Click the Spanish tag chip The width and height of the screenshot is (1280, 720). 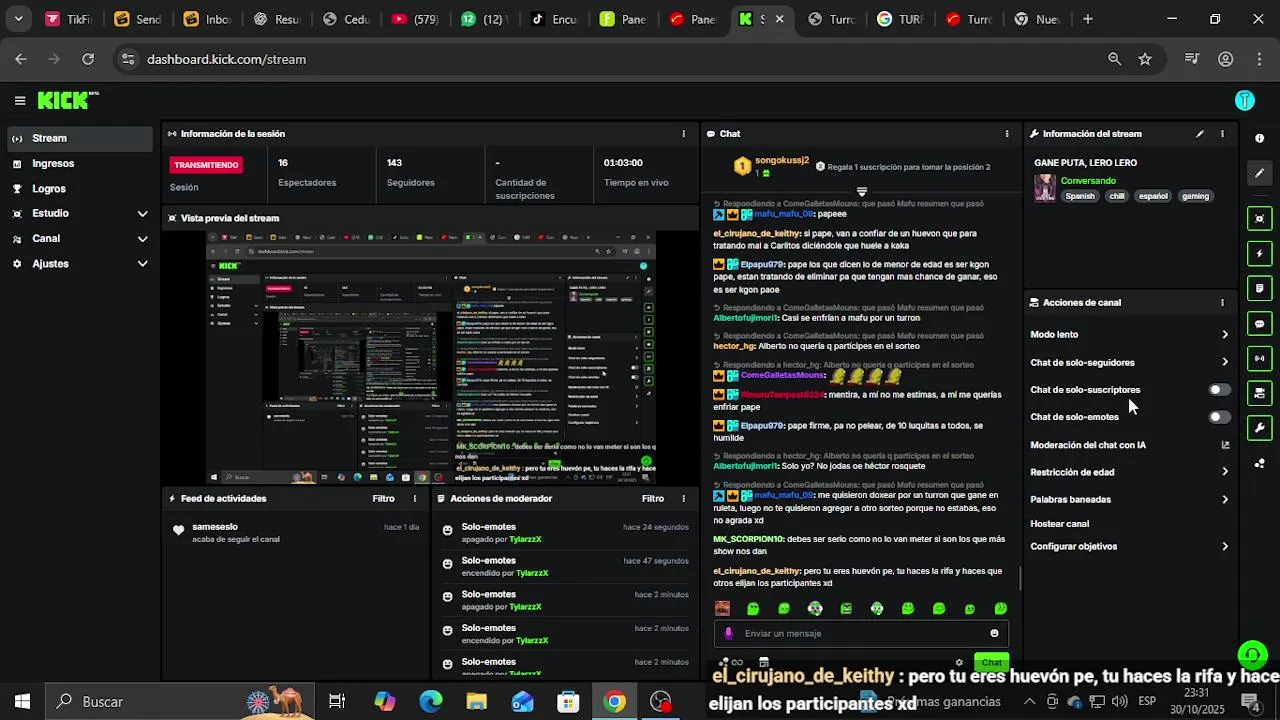click(1080, 196)
